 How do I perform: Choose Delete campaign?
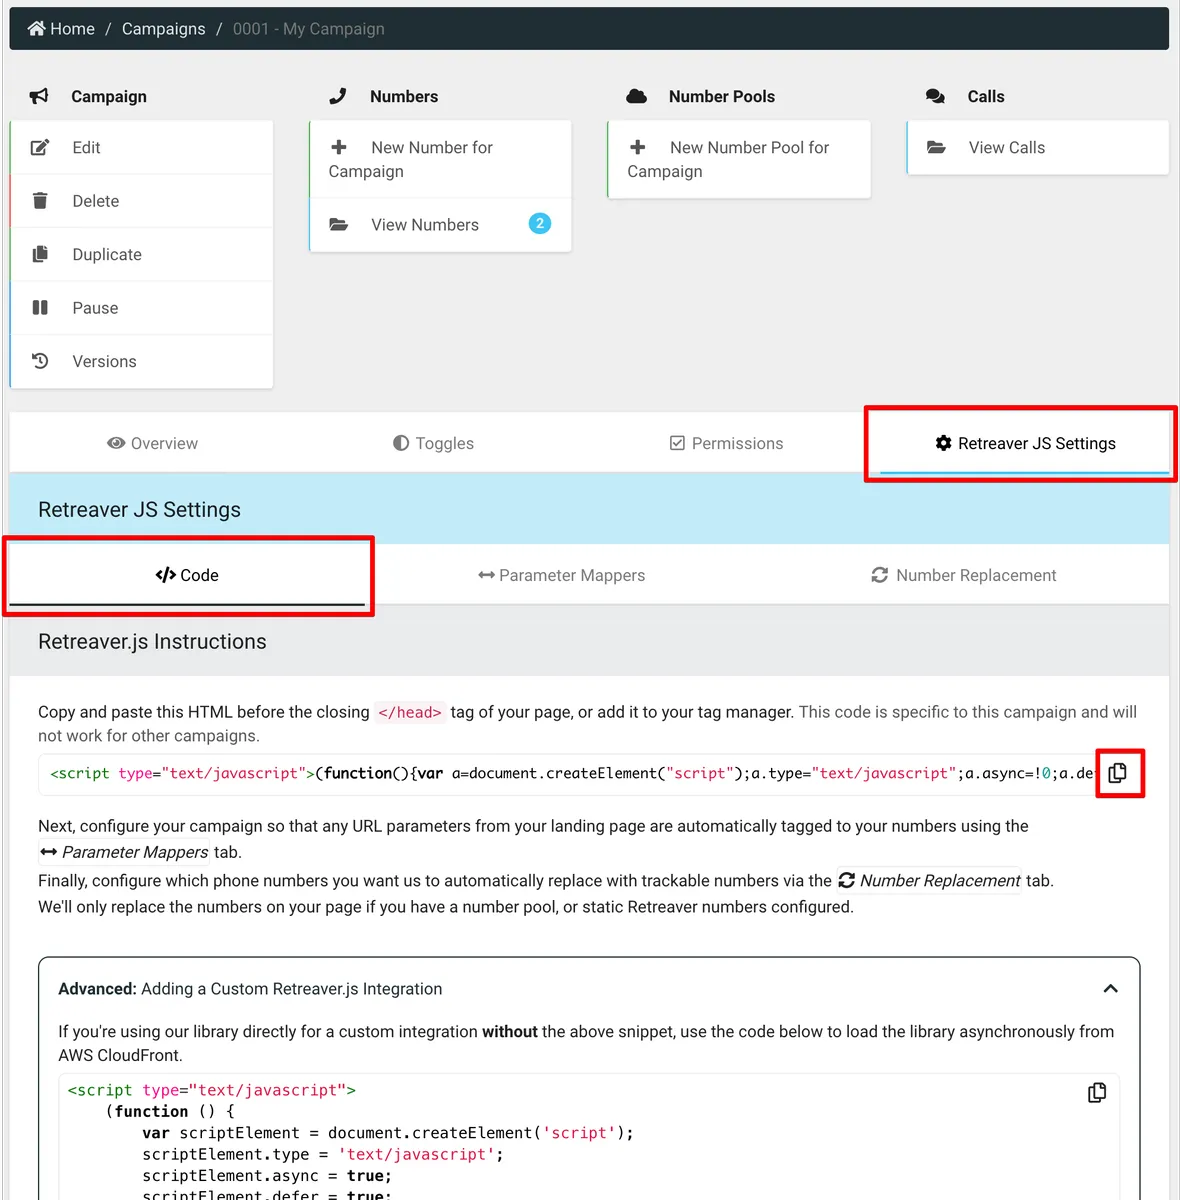click(142, 201)
